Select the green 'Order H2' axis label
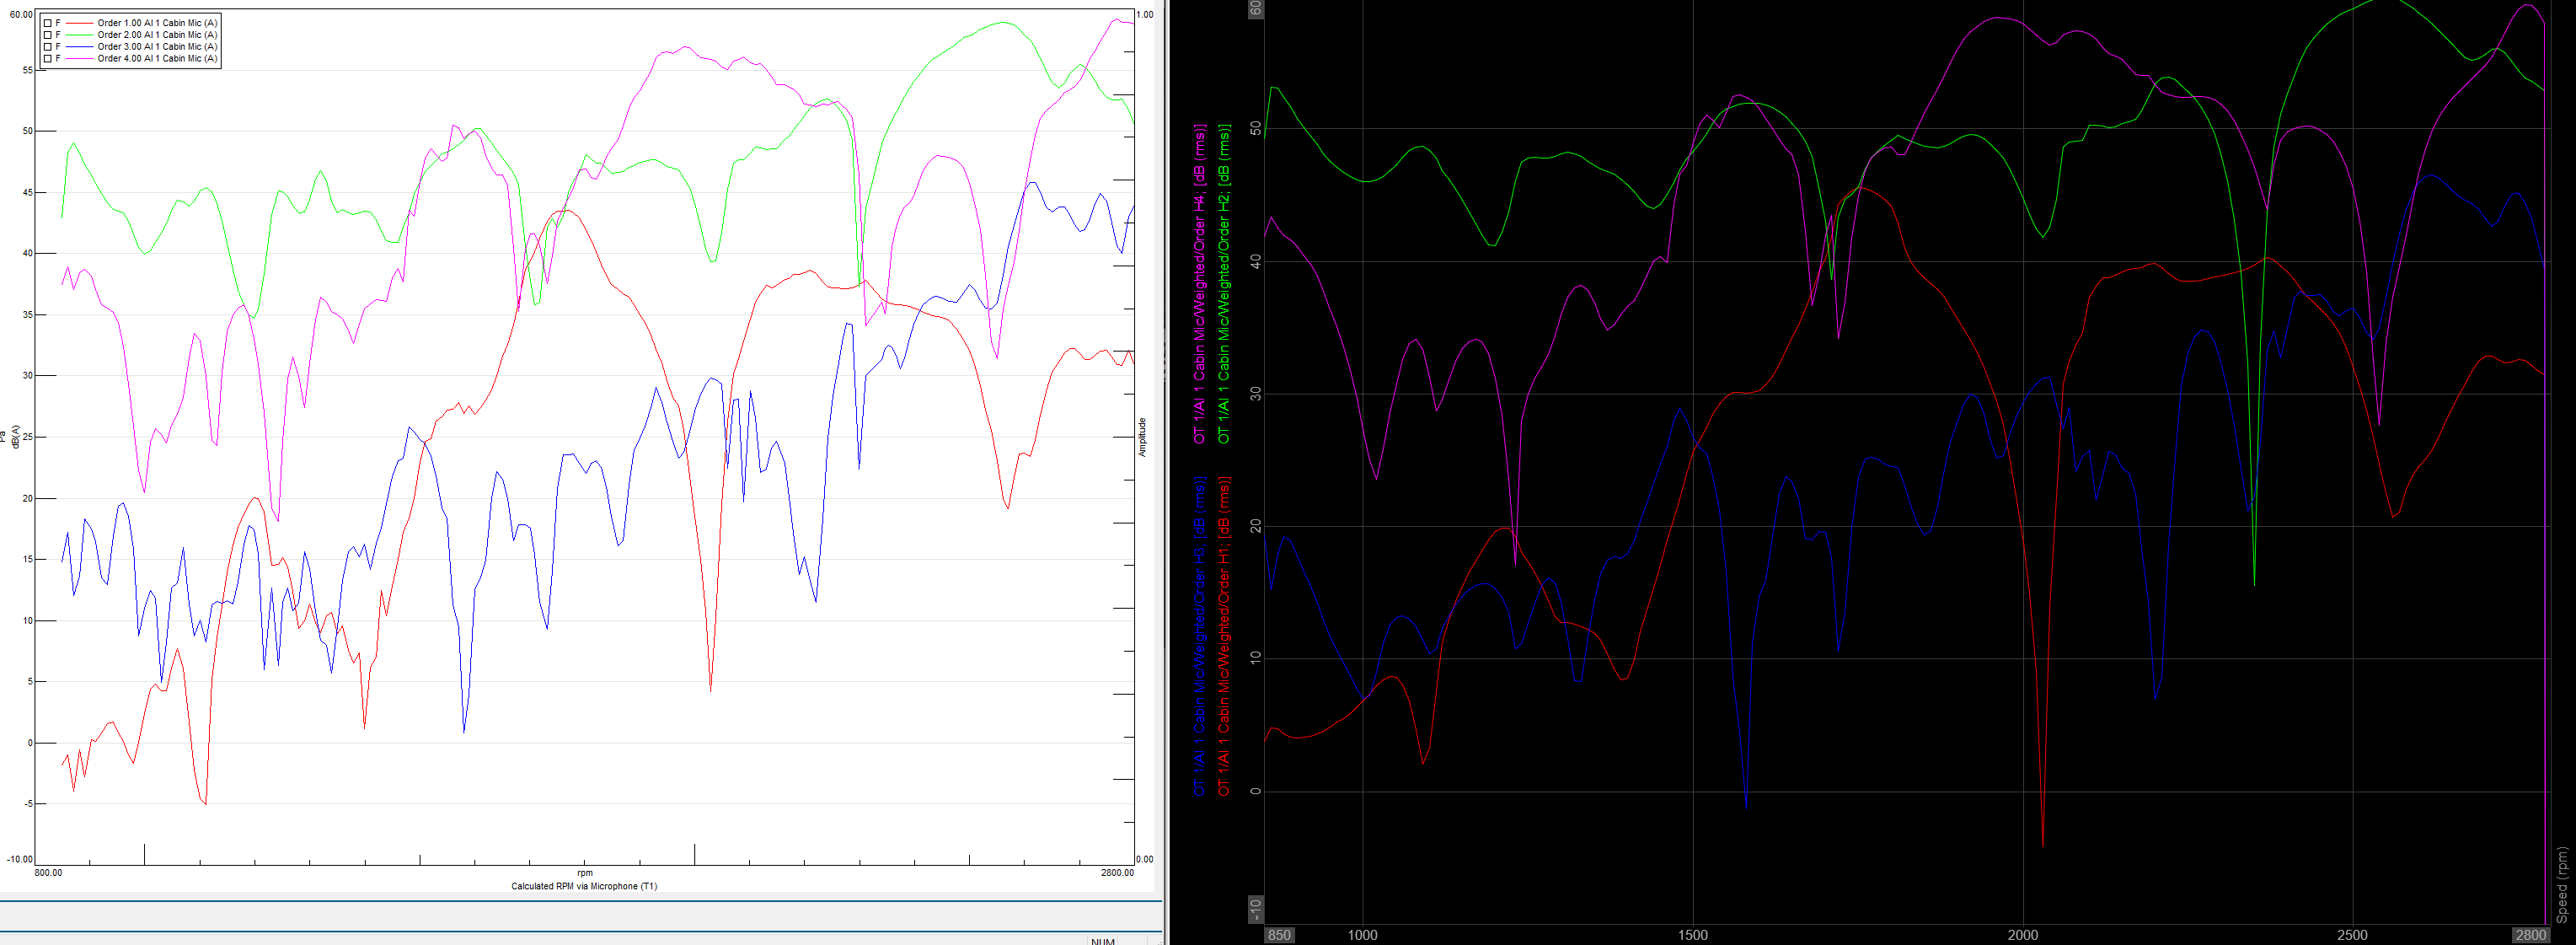Image resolution: width=2576 pixels, height=945 pixels. 1224,284
